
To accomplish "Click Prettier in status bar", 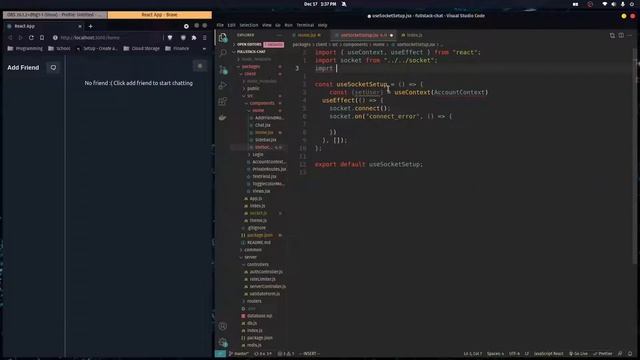I will [603, 353].
